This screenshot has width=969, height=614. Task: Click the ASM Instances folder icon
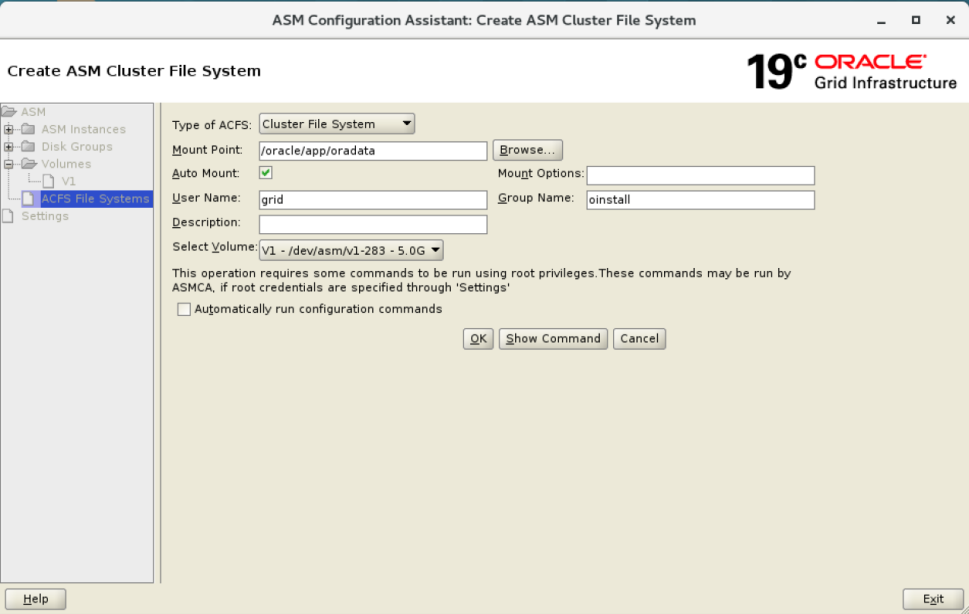point(29,127)
